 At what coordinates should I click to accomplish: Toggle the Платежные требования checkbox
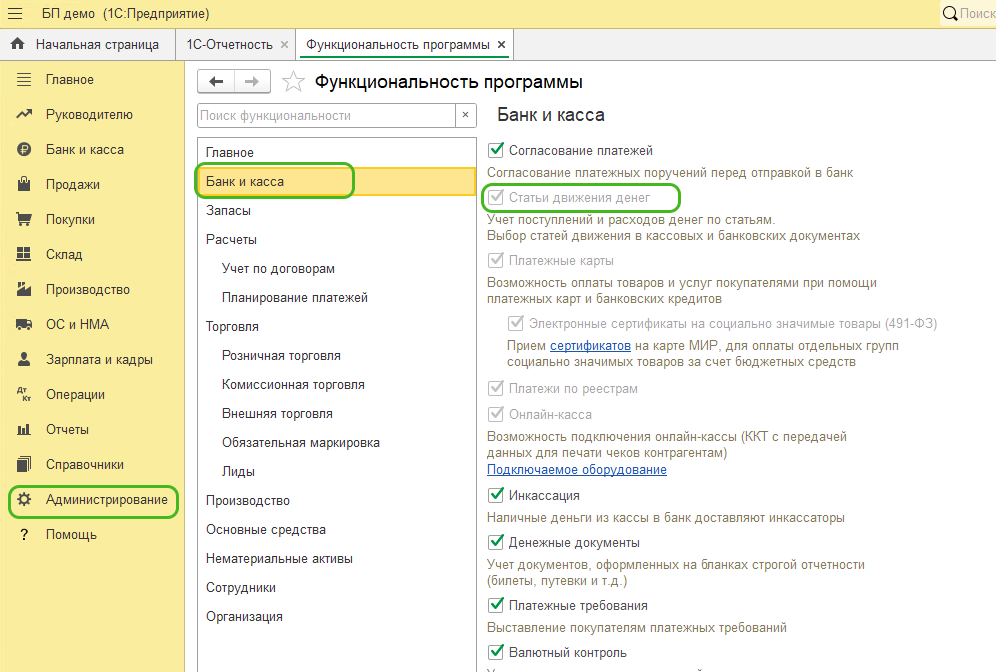495,606
